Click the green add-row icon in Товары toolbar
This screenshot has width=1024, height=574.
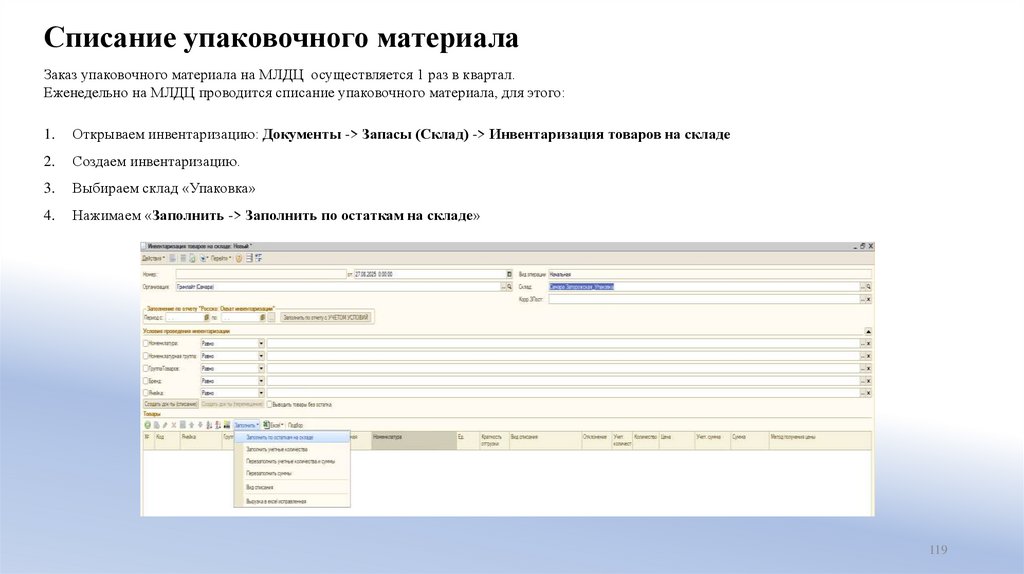pyautogui.click(x=147, y=425)
